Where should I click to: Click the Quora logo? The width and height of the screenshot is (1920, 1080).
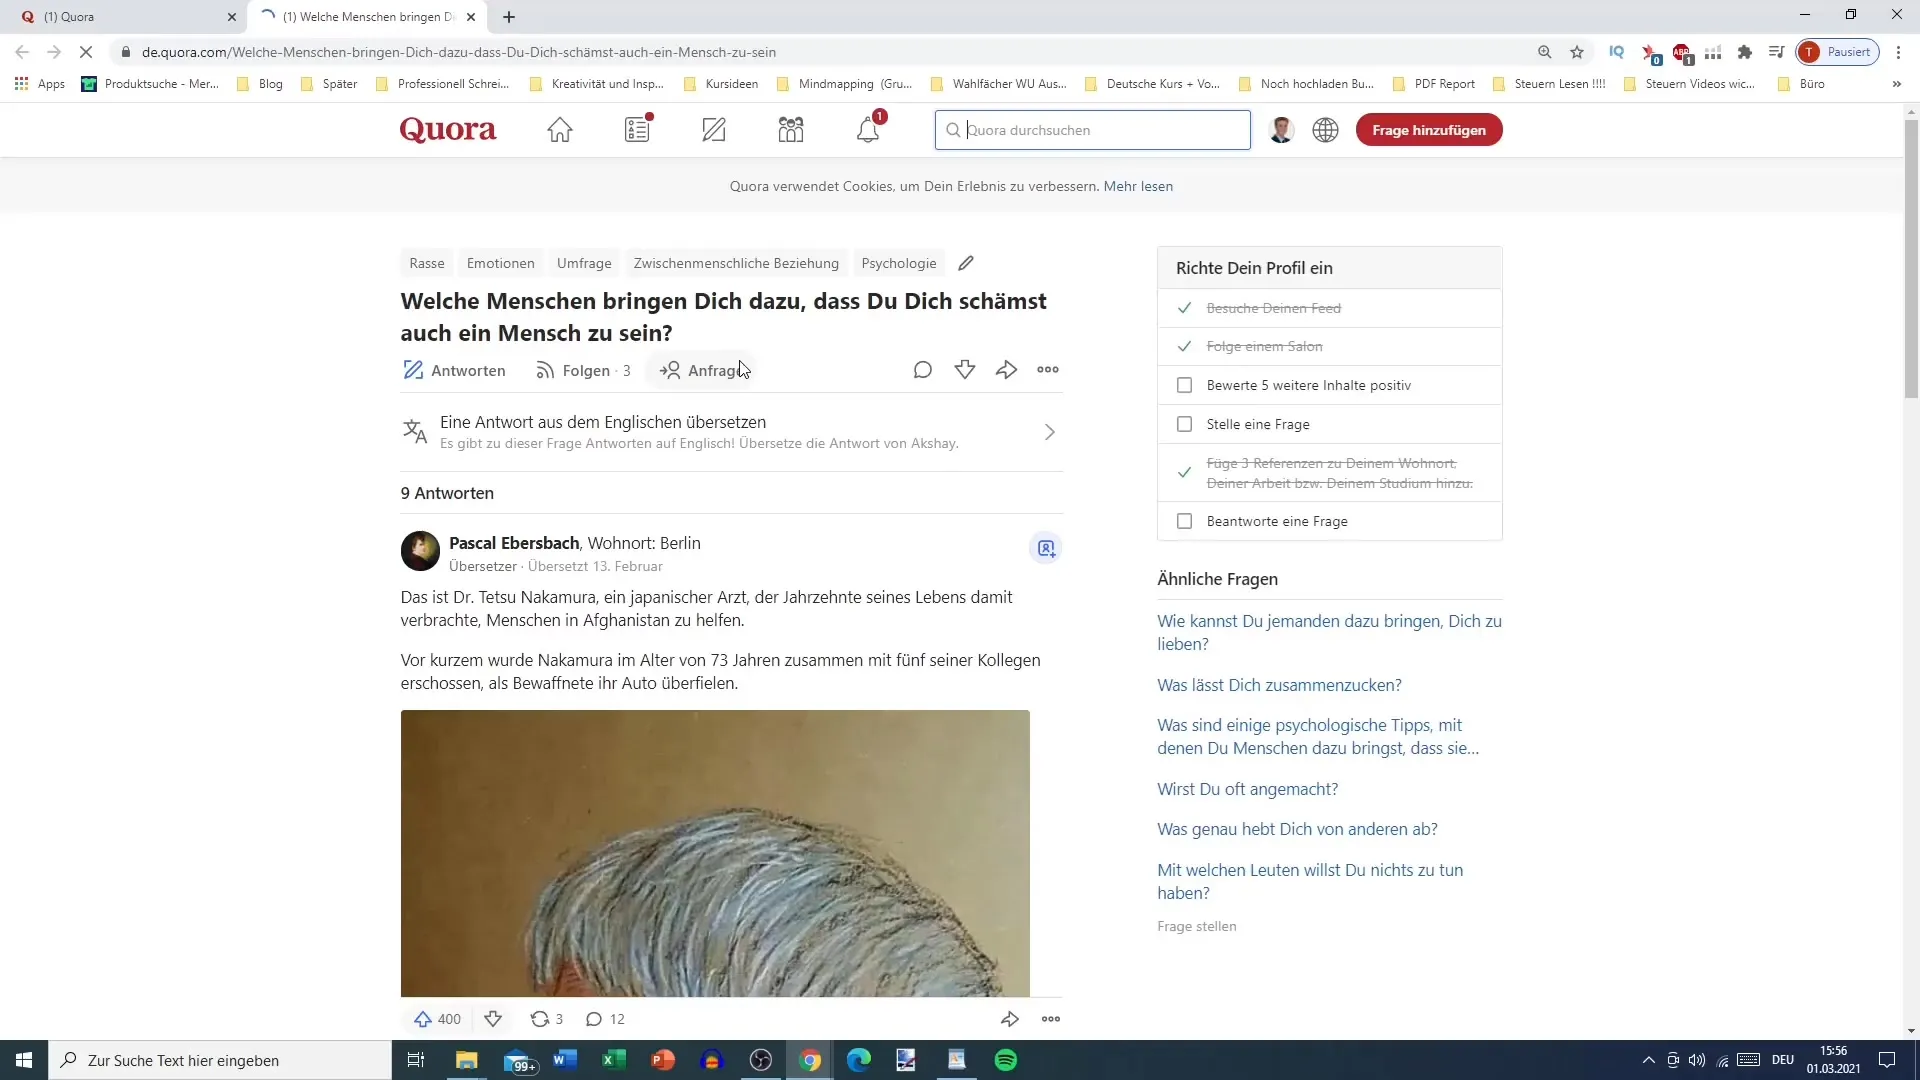448,130
